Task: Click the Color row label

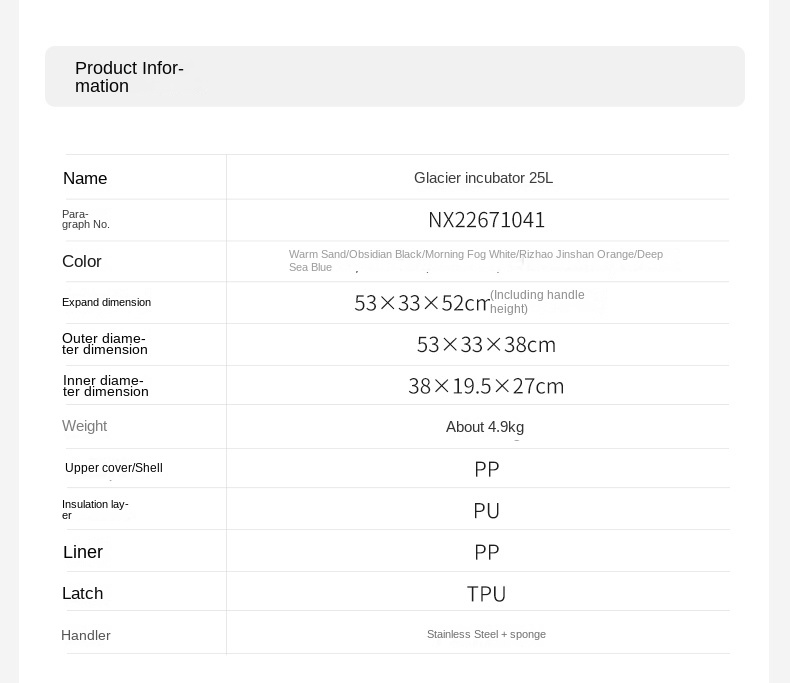Action: (x=82, y=262)
